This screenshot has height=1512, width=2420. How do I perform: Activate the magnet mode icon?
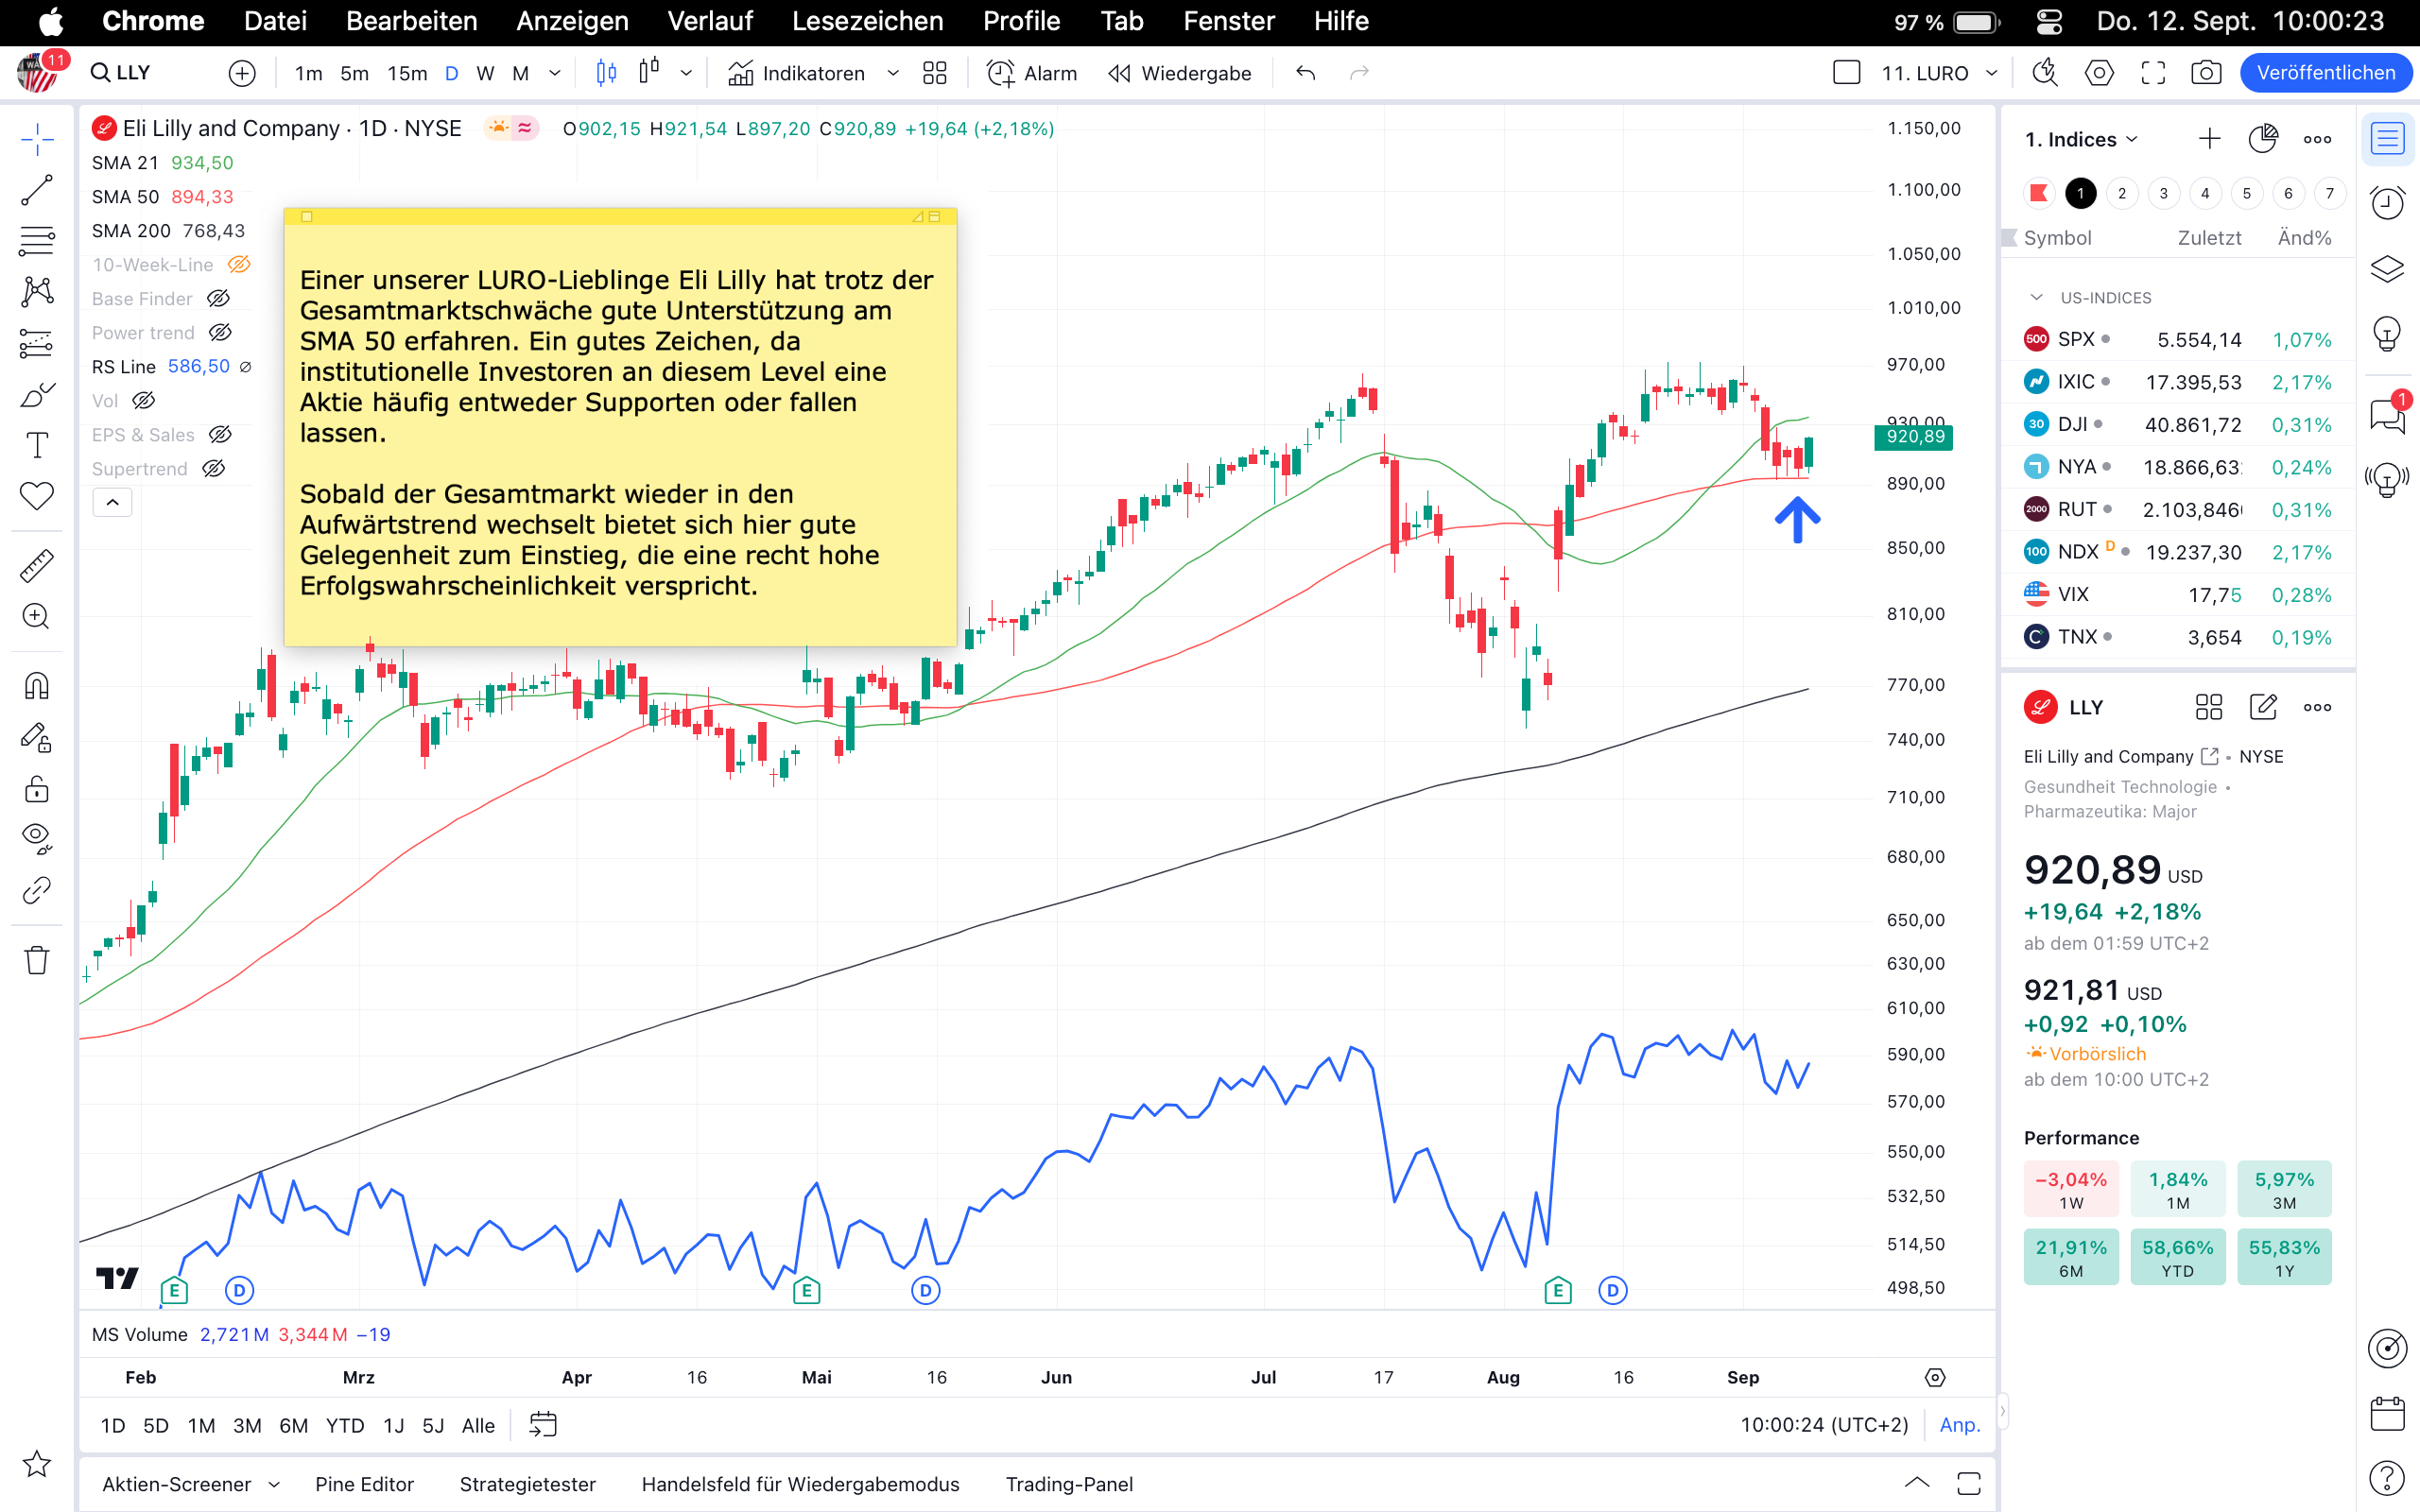(37, 687)
